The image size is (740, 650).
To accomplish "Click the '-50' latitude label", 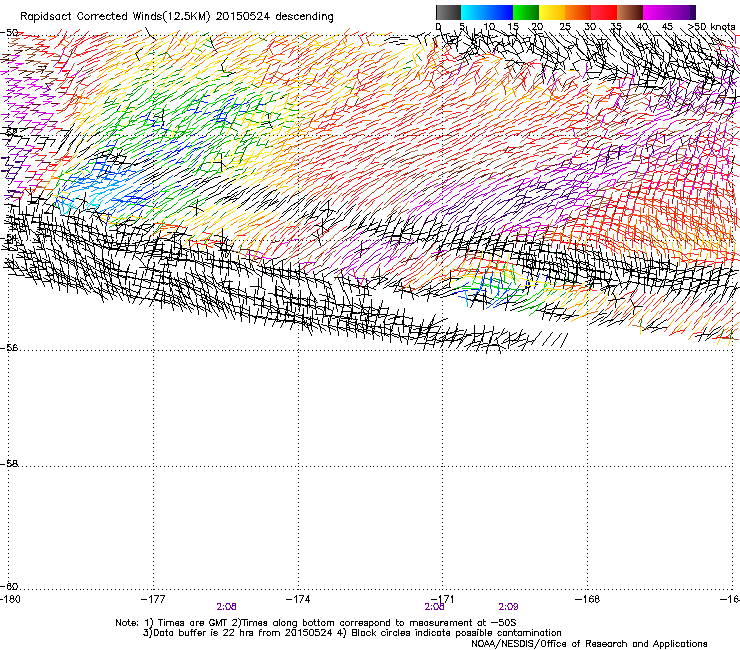I will pyautogui.click(x=9, y=32).
